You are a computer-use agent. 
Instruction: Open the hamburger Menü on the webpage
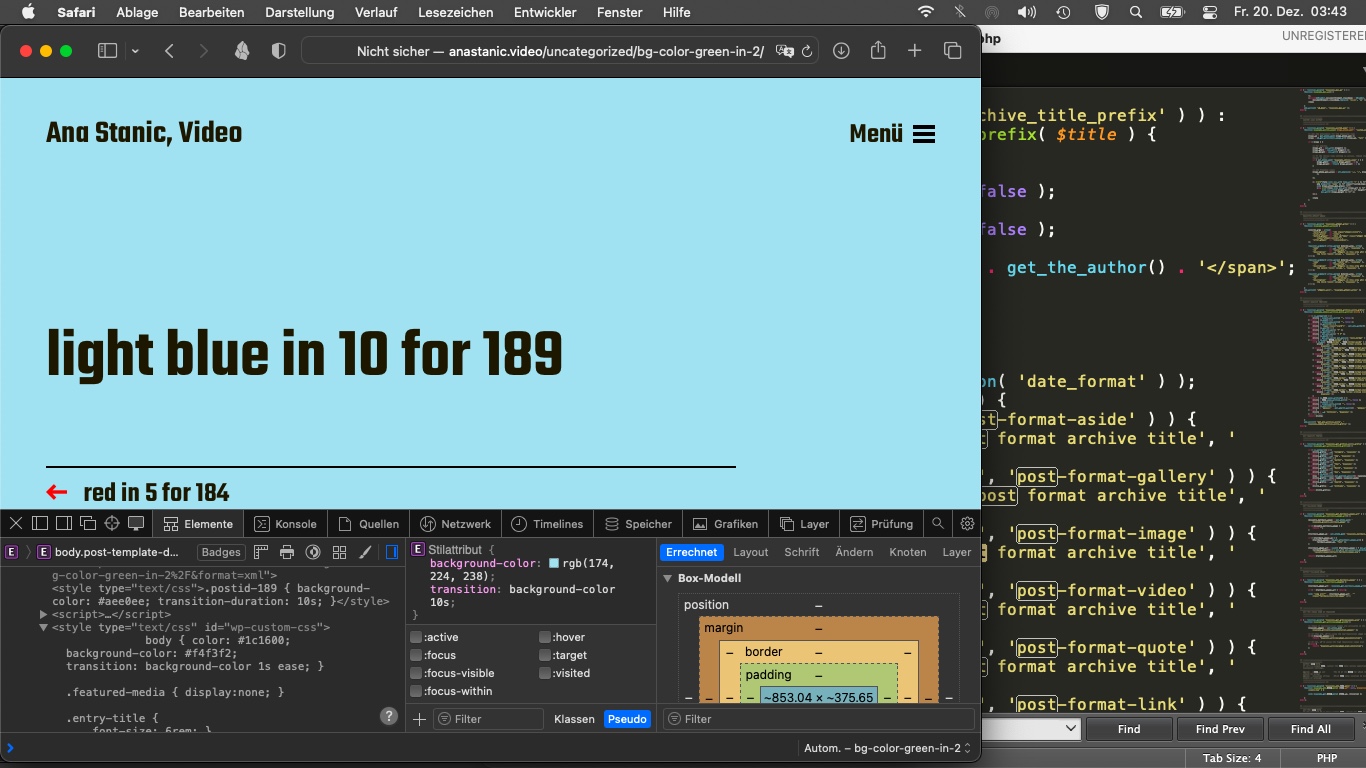pos(892,133)
